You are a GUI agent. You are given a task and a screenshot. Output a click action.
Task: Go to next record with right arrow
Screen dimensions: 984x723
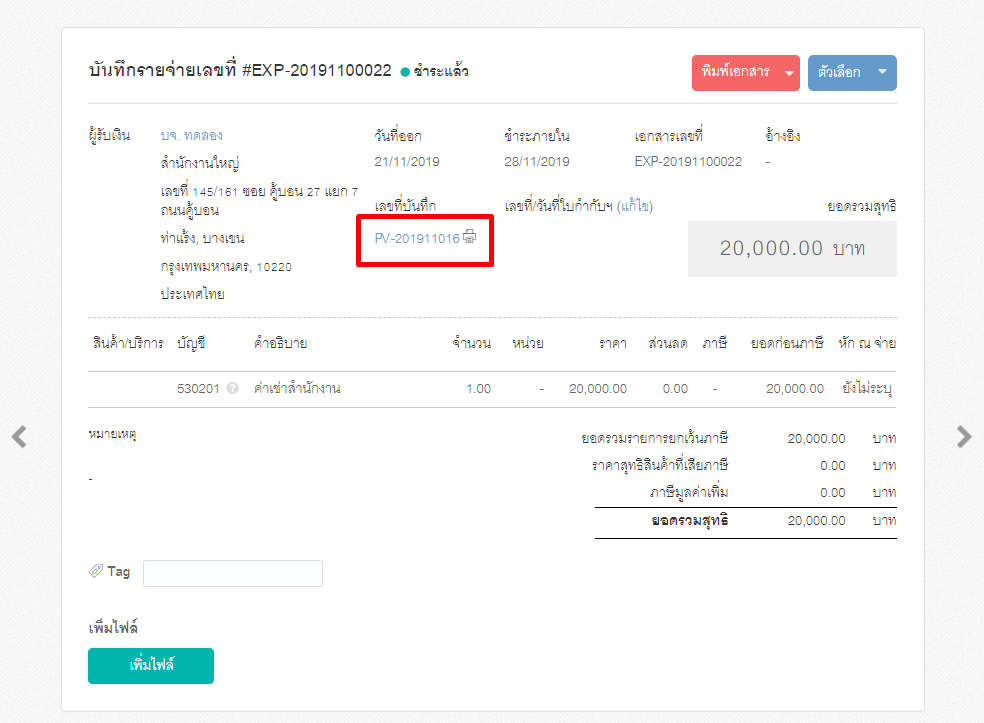(964, 437)
